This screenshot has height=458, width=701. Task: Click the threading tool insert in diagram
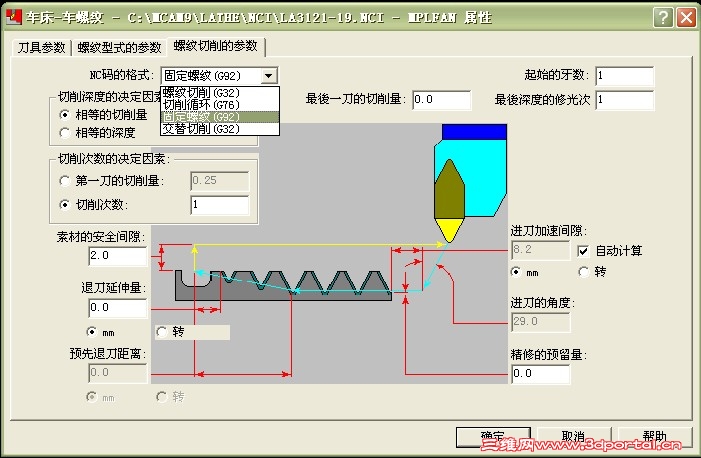(449, 200)
